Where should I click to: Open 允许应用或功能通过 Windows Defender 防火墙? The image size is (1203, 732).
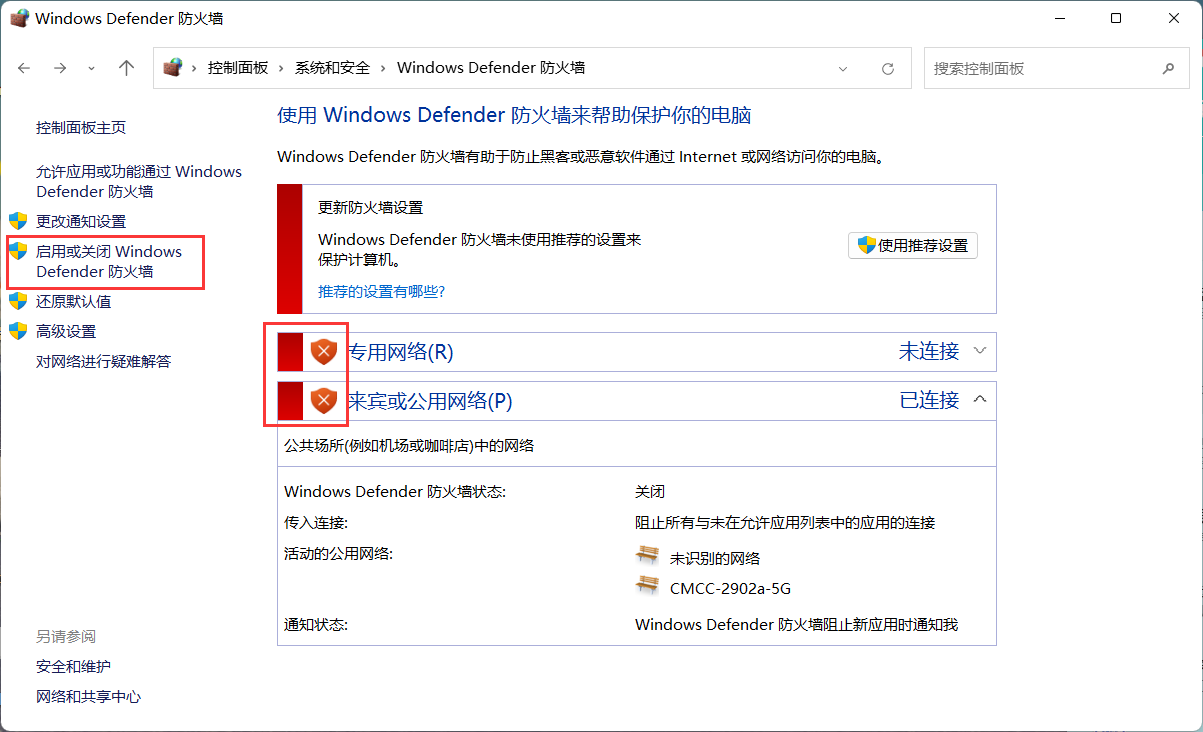[x=139, y=181]
